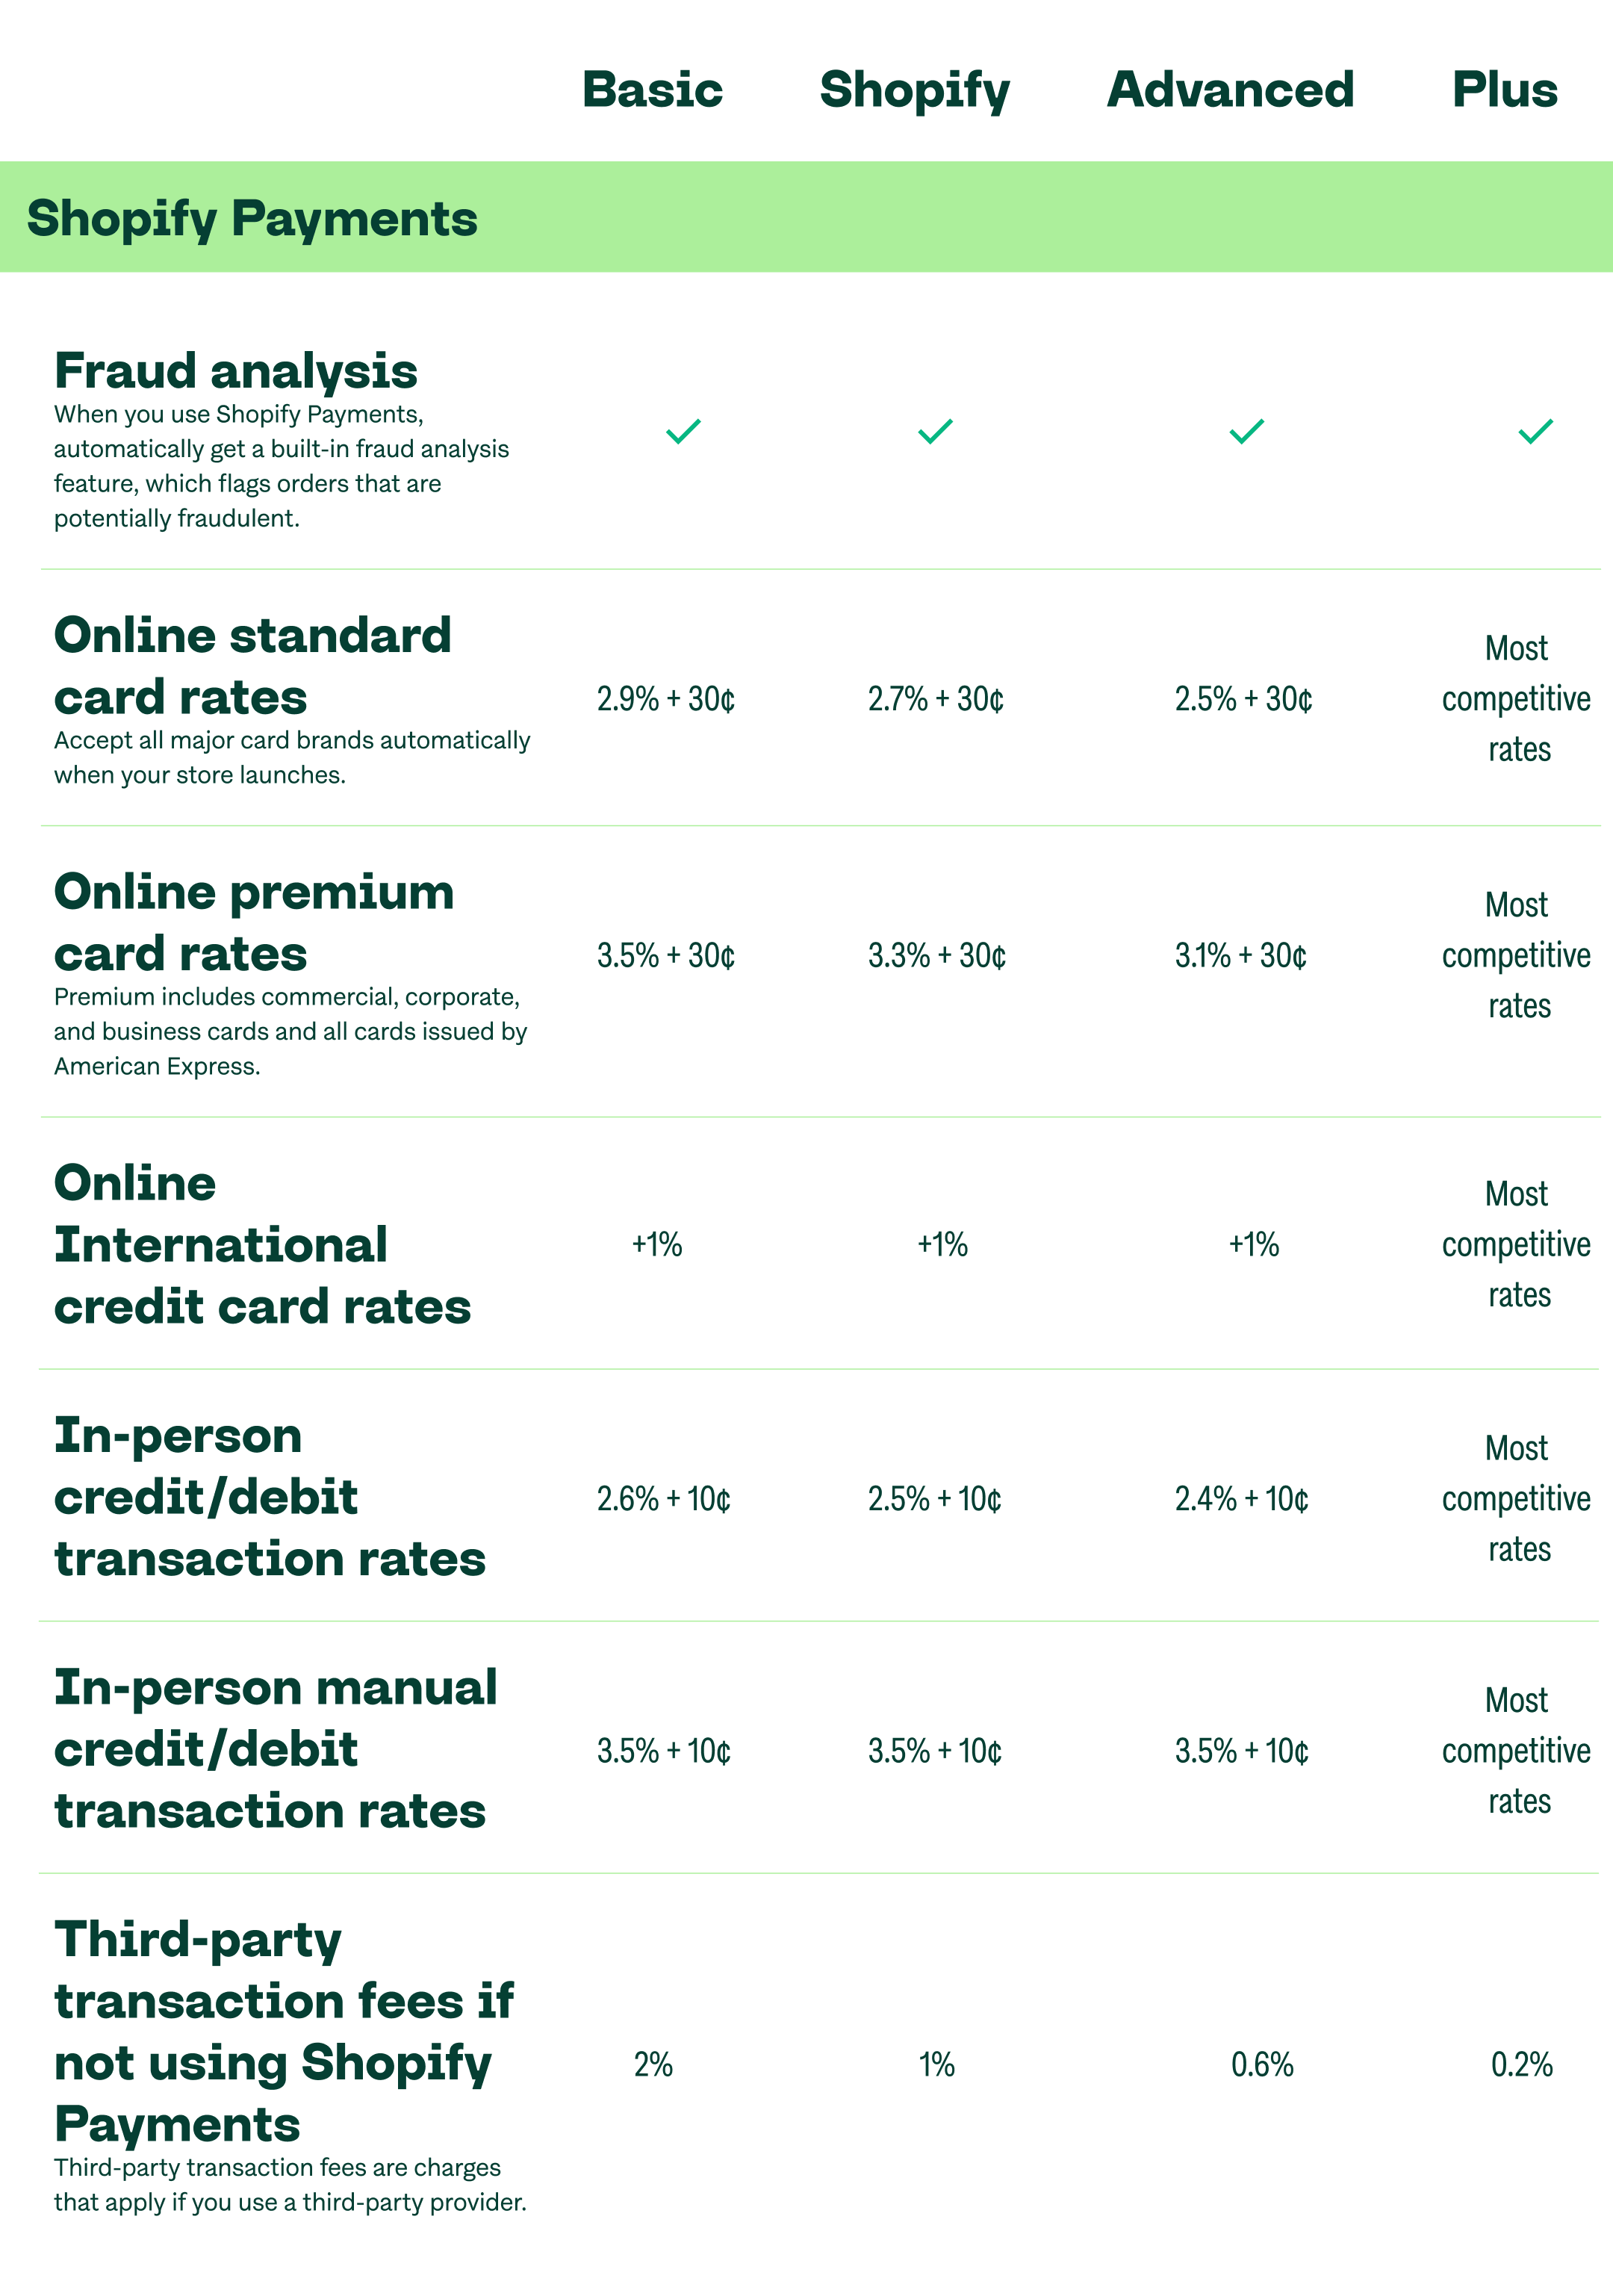
Task: Click the Advanced 3.5% + 10¢ manual rate
Action: click(x=1242, y=1751)
